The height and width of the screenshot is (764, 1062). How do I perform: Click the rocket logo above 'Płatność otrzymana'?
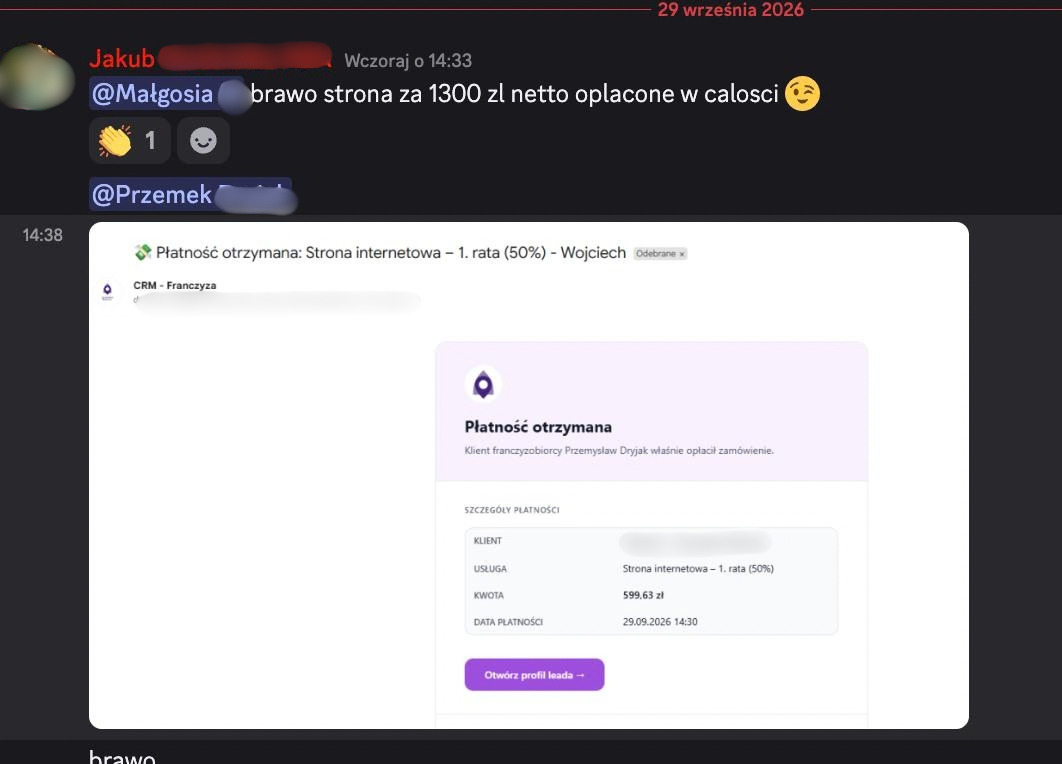click(483, 385)
